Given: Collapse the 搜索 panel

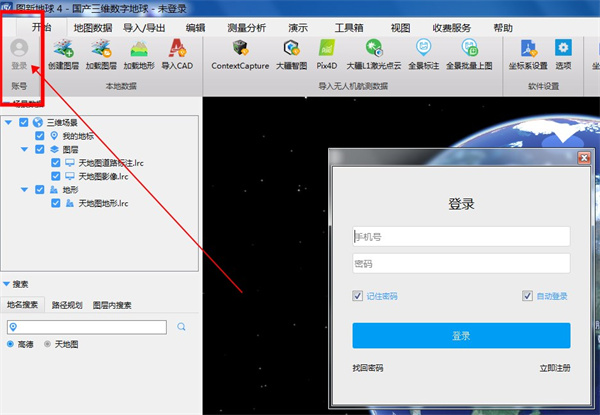Looking at the screenshot, I should pyautogui.click(x=6, y=284).
